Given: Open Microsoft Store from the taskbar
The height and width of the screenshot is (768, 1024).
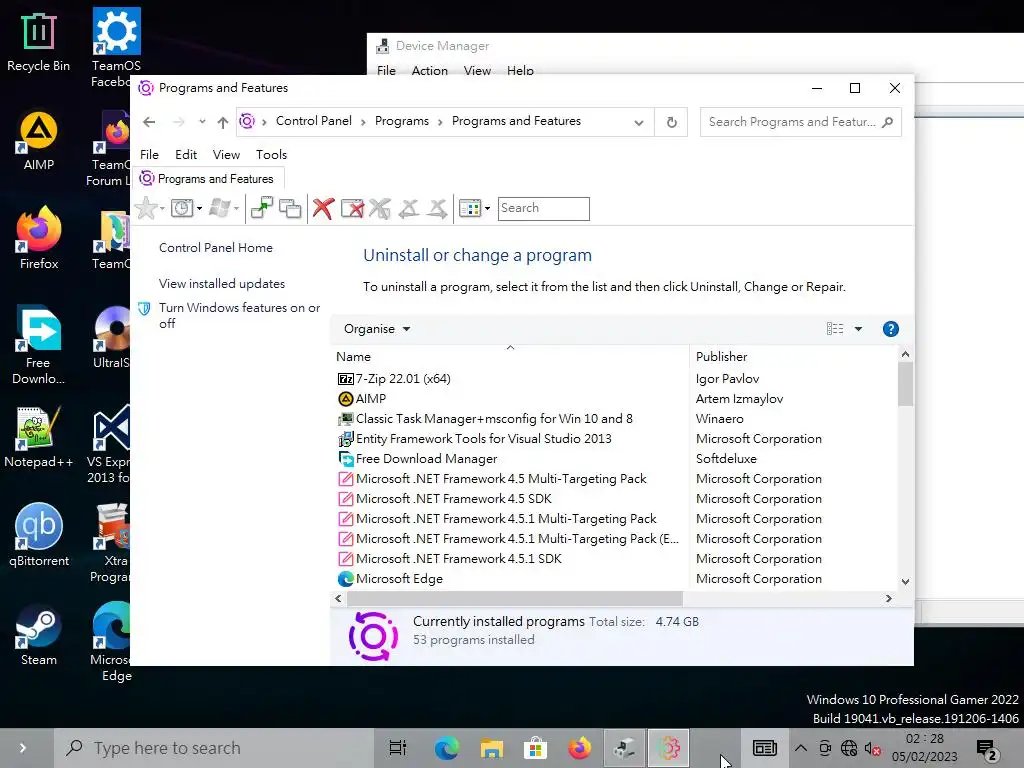Looking at the screenshot, I should click(535, 748).
